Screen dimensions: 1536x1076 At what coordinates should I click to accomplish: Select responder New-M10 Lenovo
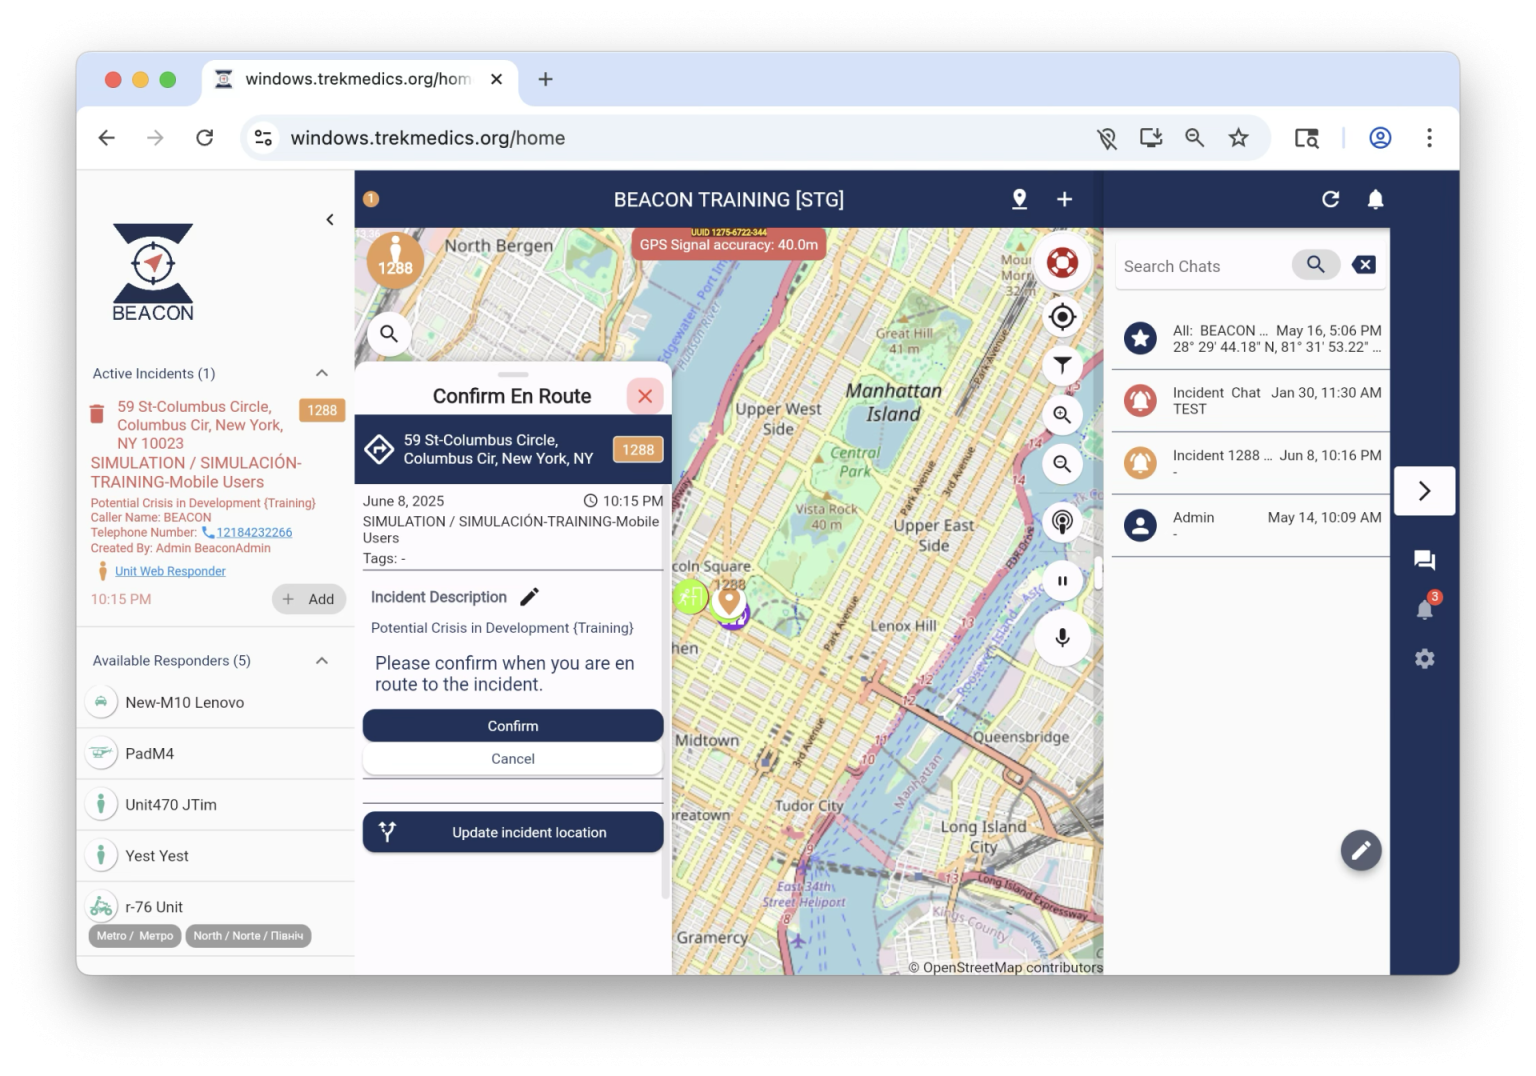(x=215, y=702)
